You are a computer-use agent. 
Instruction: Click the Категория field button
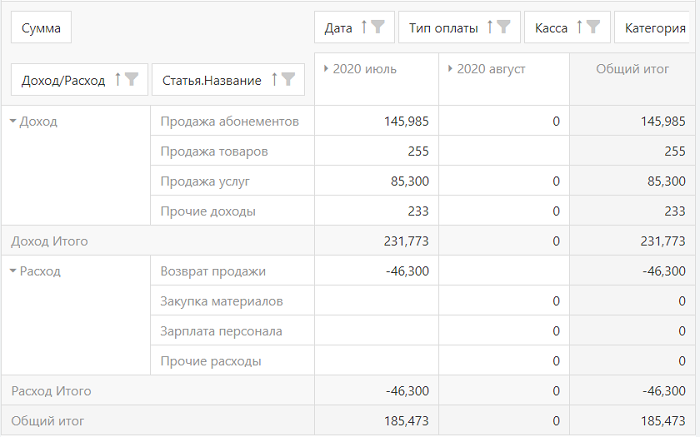(x=652, y=28)
